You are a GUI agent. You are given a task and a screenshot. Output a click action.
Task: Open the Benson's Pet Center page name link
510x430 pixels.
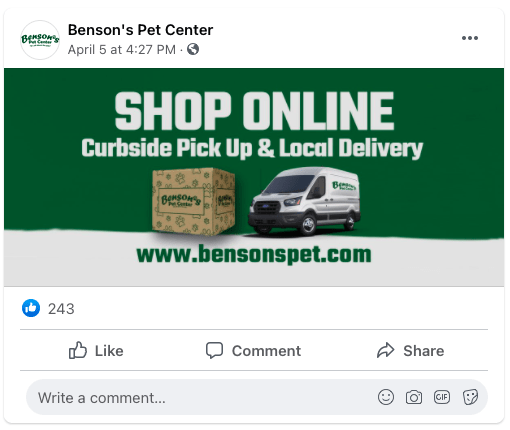pos(140,30)
